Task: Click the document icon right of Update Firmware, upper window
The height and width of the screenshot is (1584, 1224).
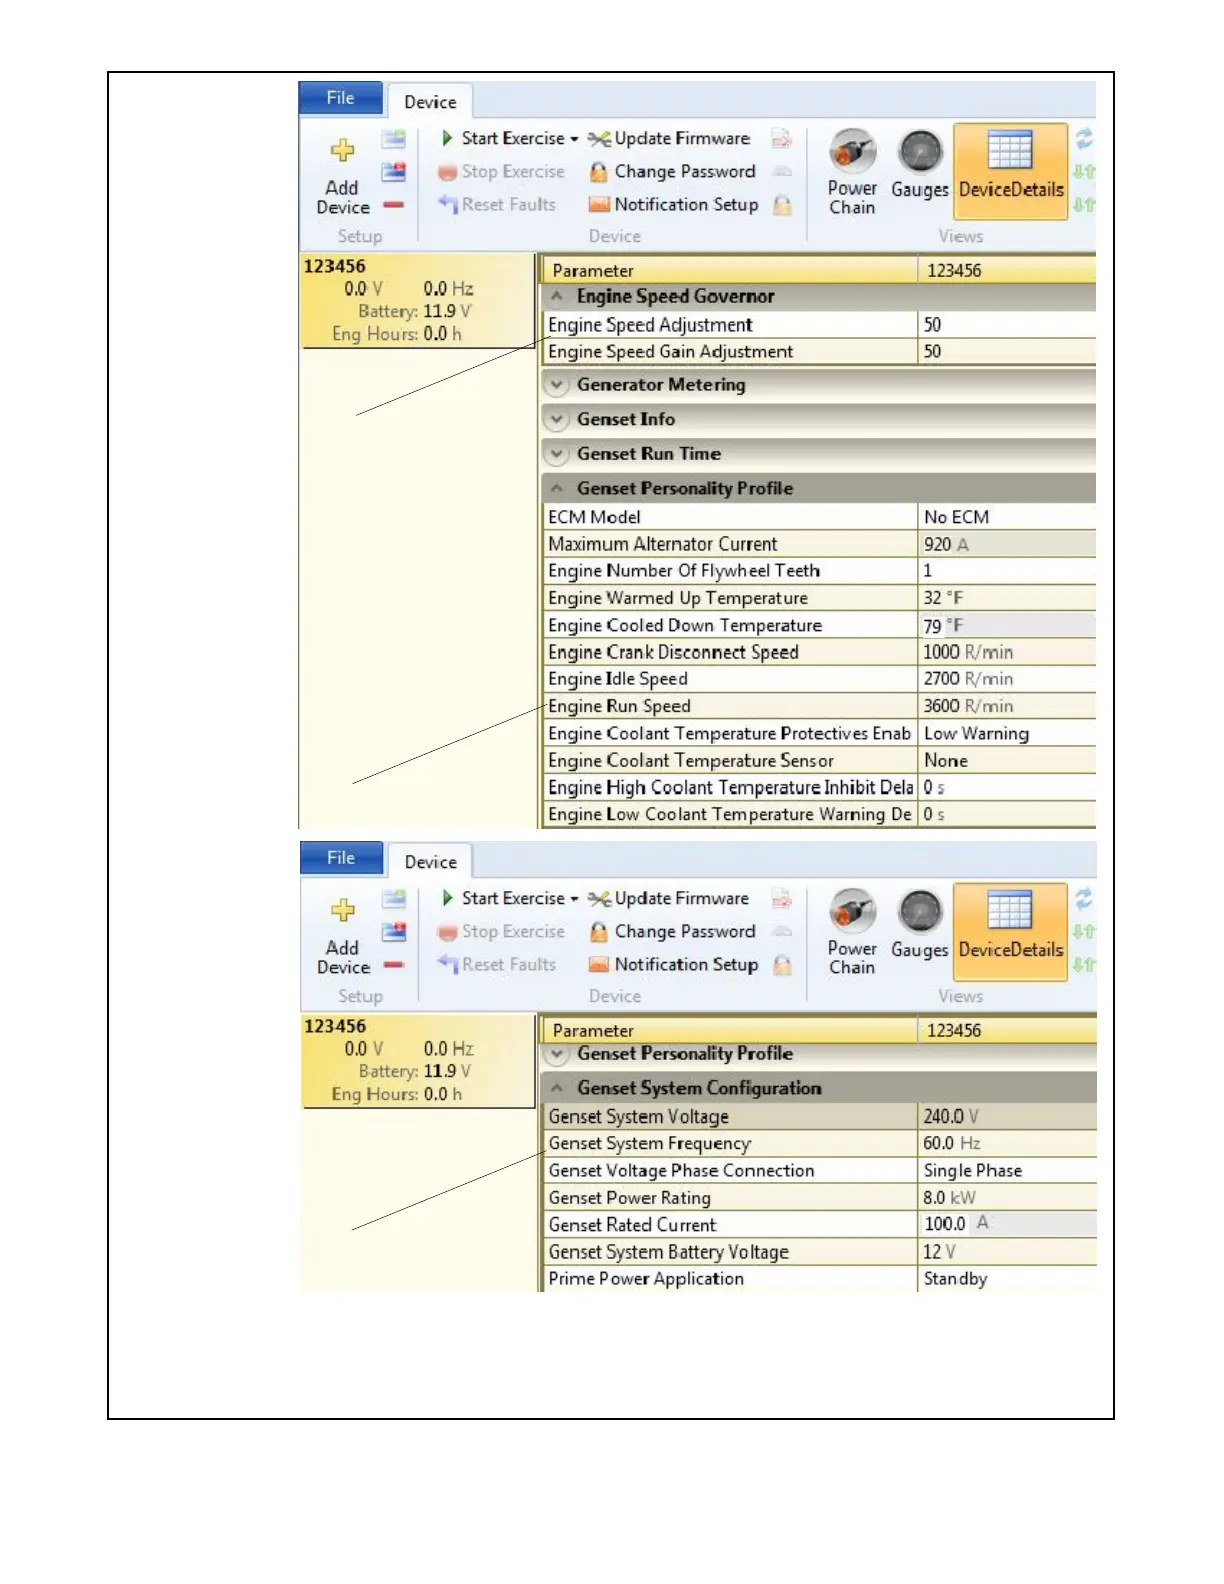Action: tap(781, 139)
